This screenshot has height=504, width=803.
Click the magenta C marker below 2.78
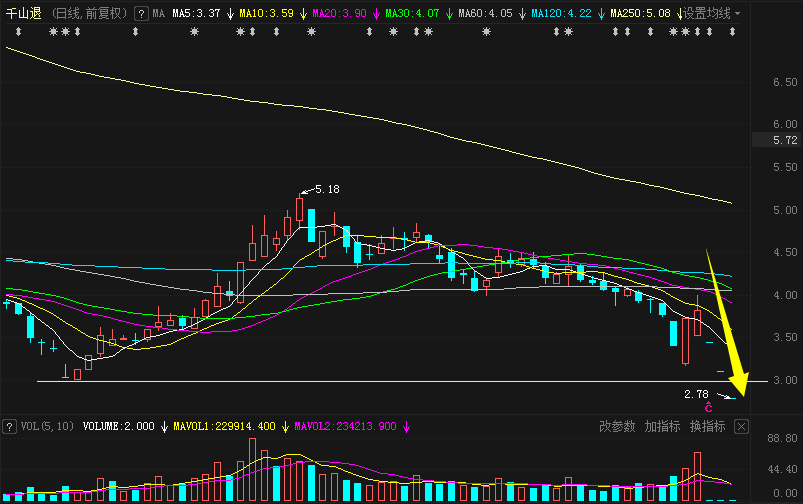(x=708, y=407)
